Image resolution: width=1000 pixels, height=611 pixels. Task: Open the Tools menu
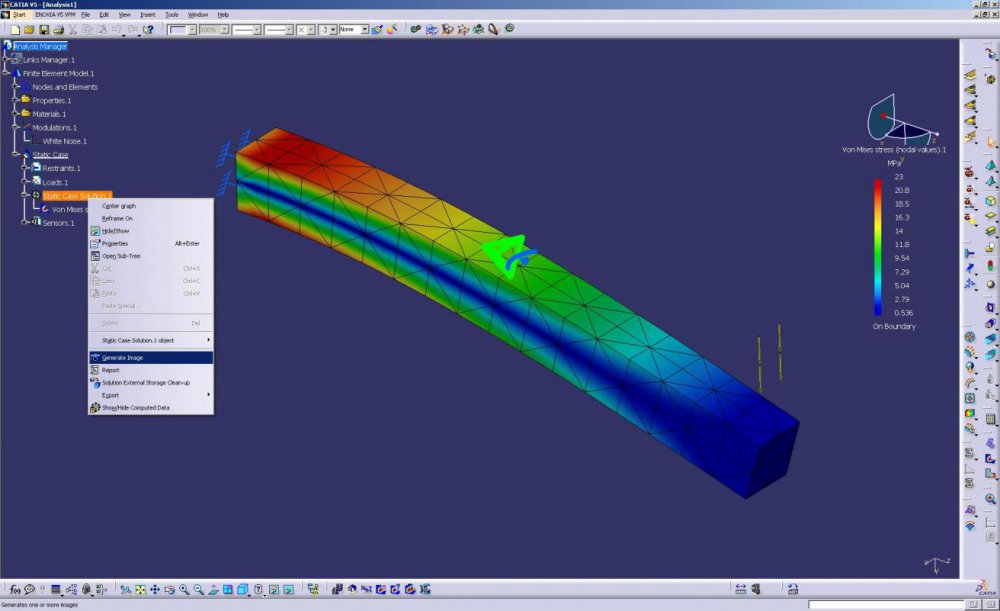(172, 15)
